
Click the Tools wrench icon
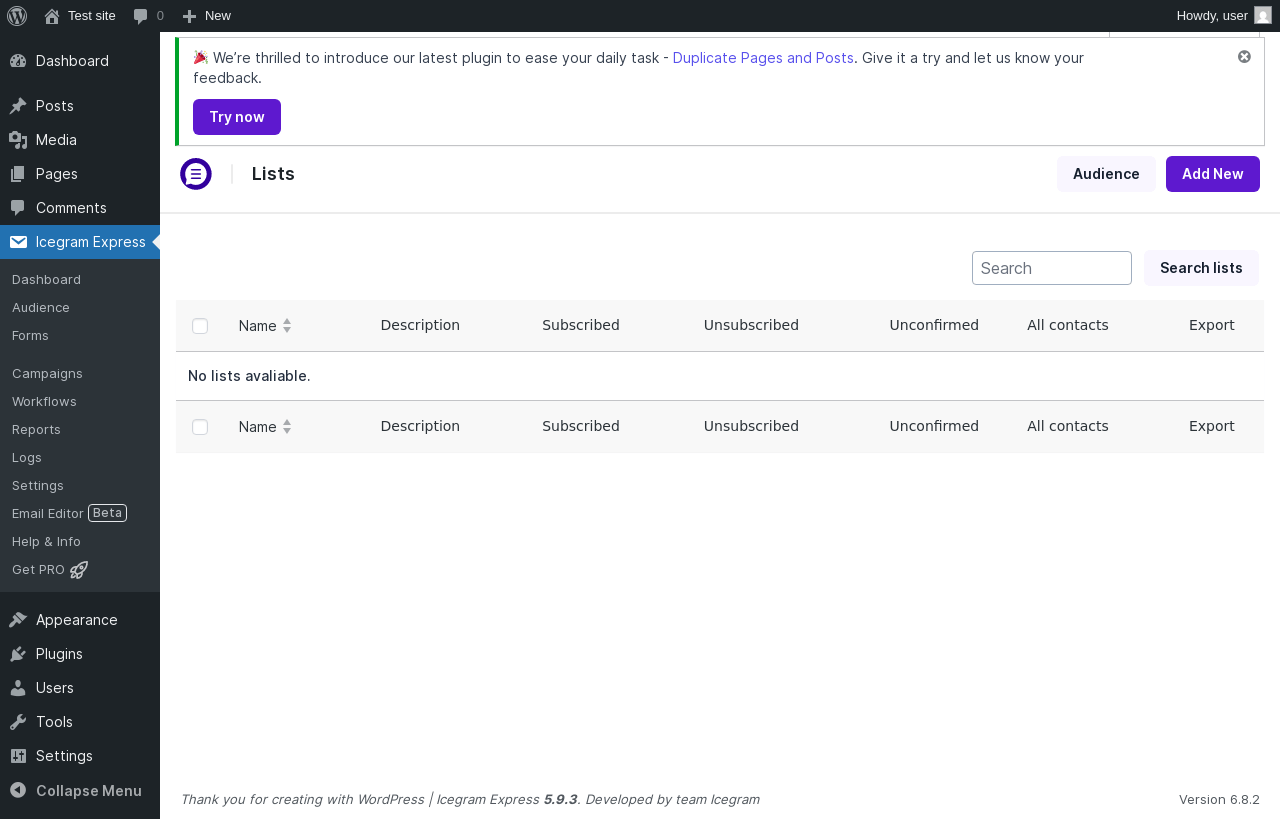point(18,722)
